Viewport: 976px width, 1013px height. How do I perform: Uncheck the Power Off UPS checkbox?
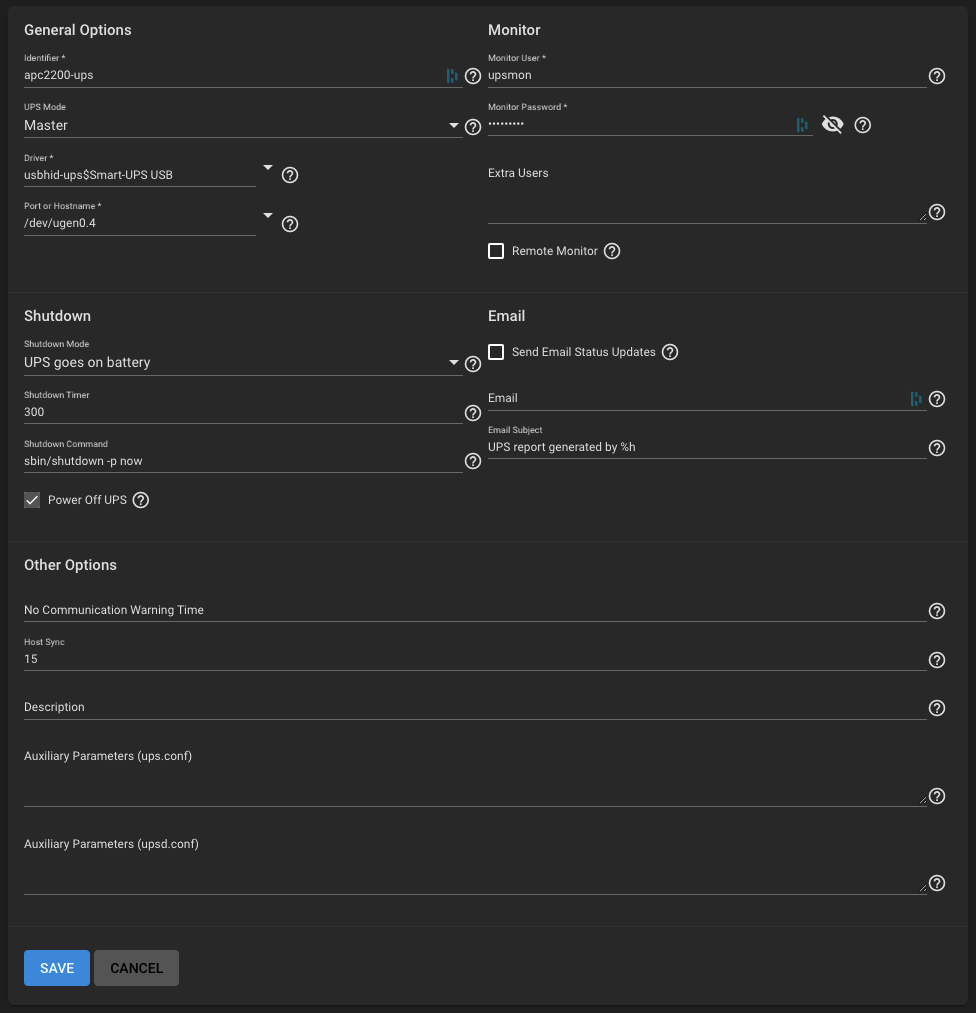32,500
